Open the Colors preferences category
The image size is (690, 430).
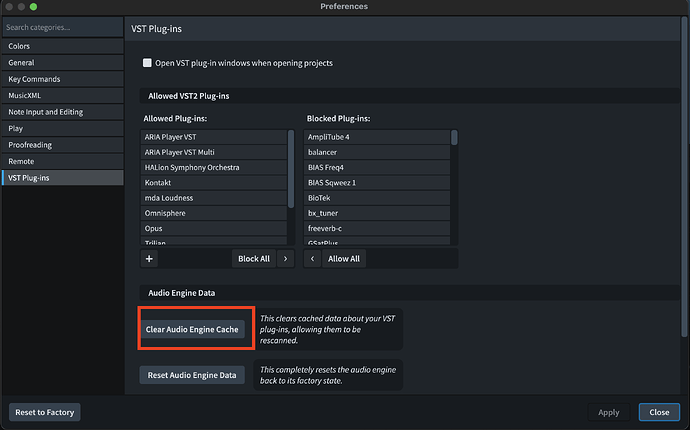pos(19,46)
